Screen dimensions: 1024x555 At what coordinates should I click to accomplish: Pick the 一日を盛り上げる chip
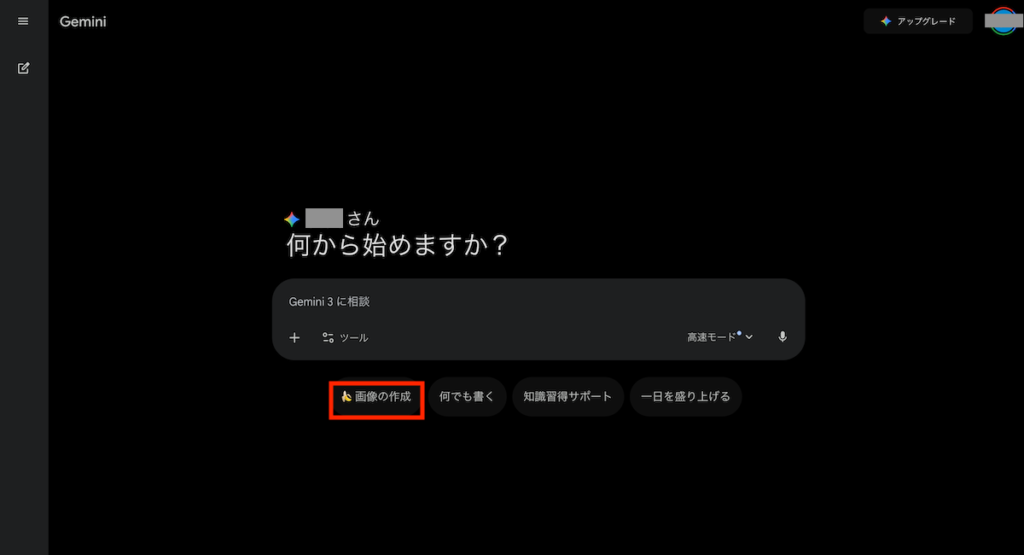[x=686, y=396]
